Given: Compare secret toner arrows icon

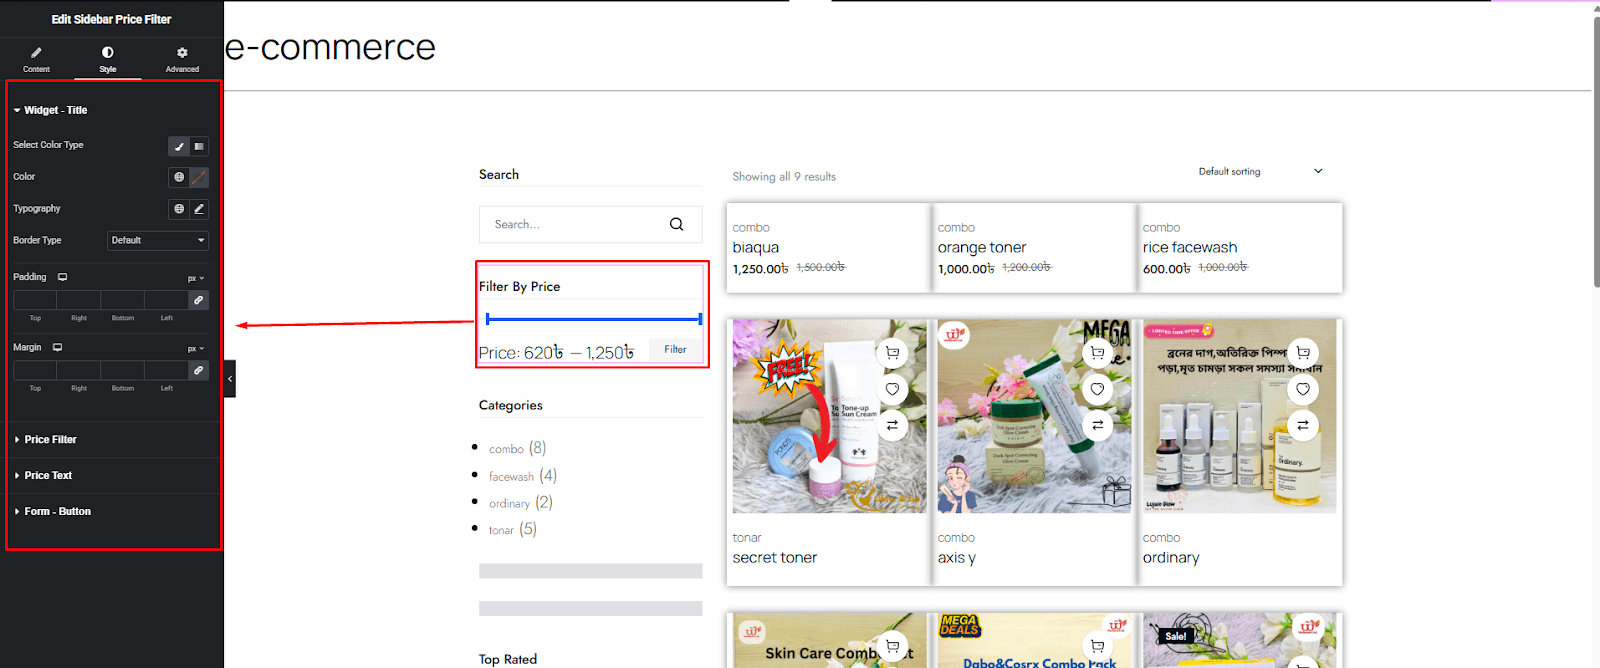Looking at the screenshot, I should coord(892,425).
